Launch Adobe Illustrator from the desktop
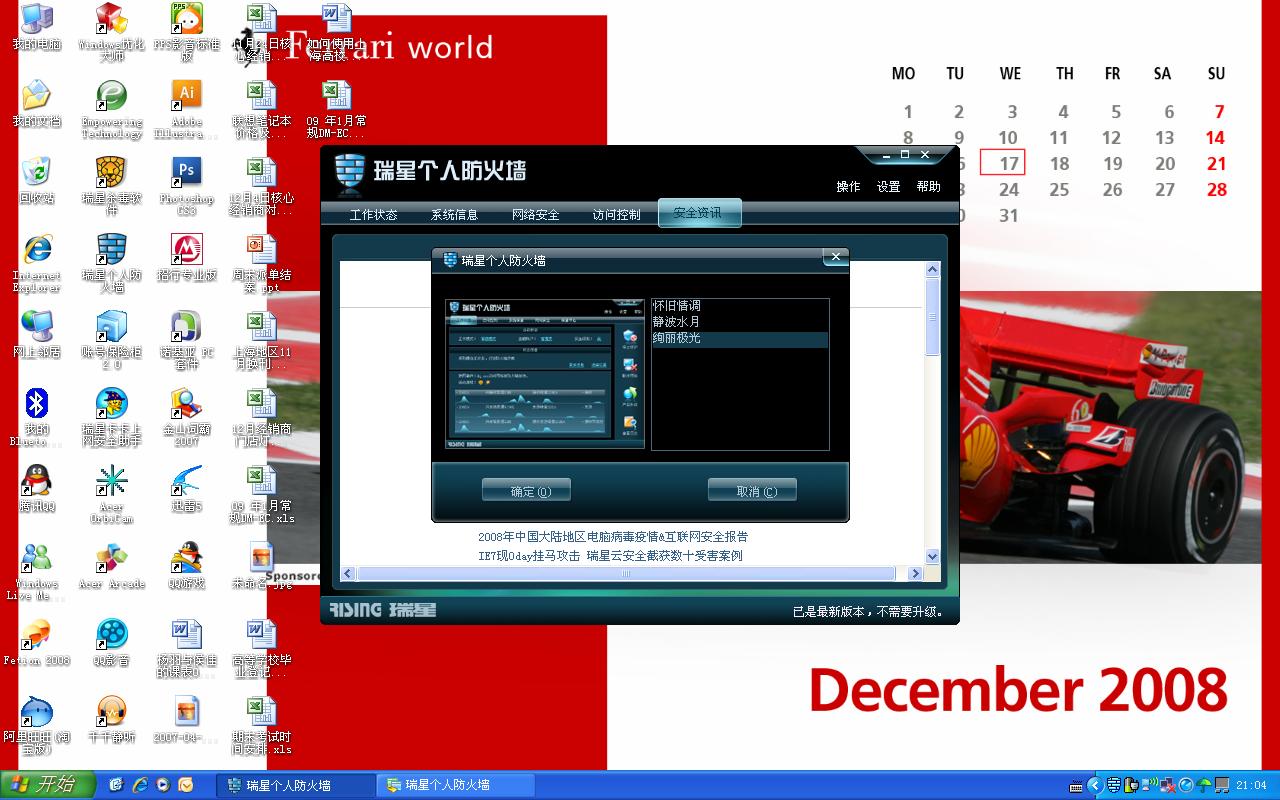The width and height of the screenshot is (1280, 800). point(186,109)
